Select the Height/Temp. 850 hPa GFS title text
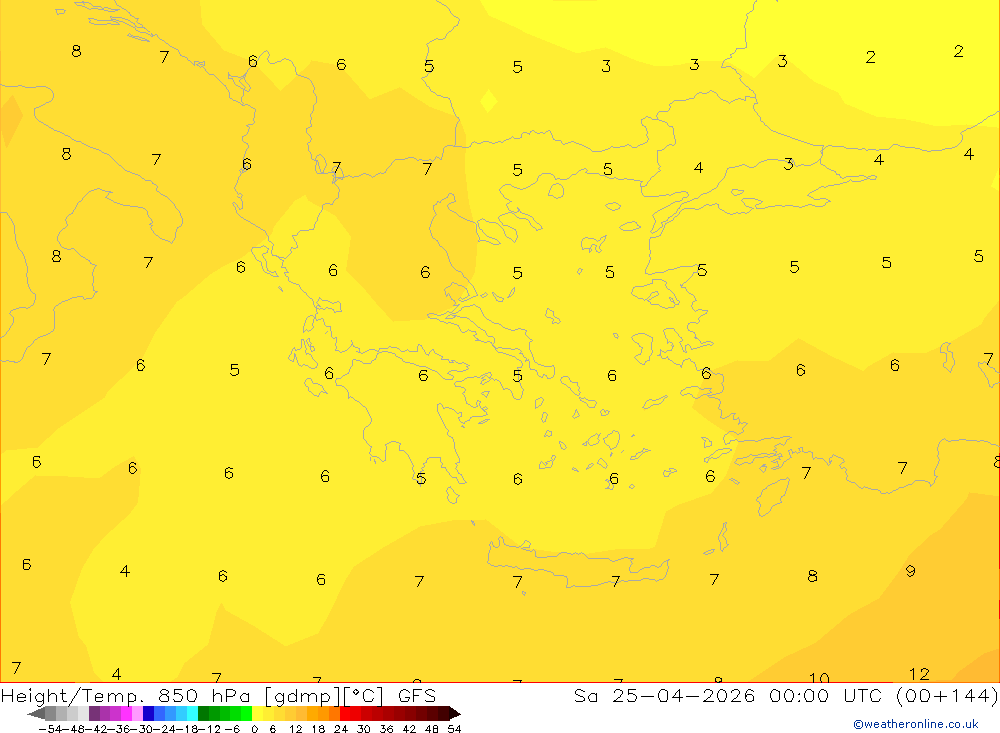This screenshot has height=733, width=1000. coord(218,695)
